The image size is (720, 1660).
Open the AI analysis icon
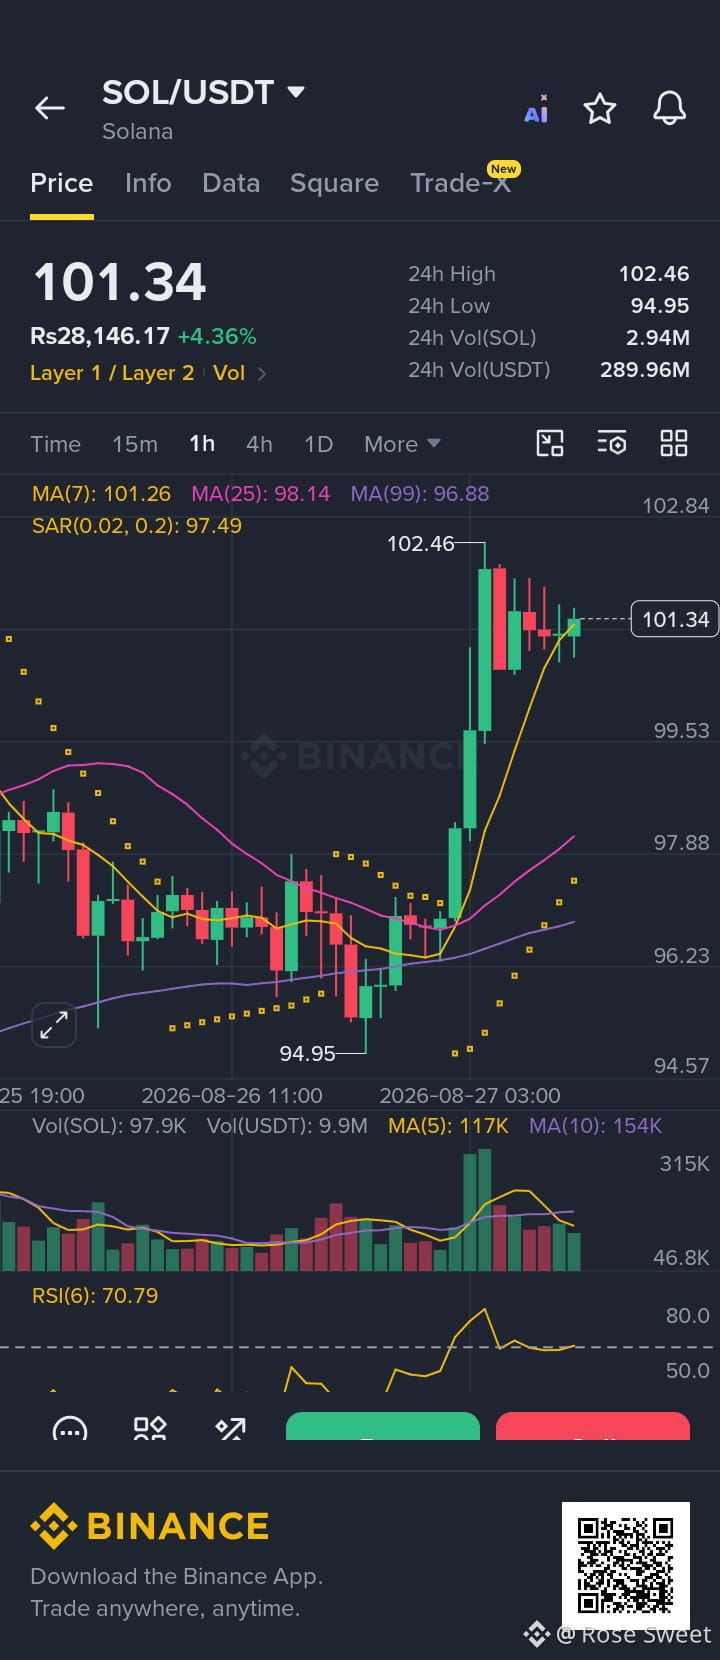(x=537, y=109)
